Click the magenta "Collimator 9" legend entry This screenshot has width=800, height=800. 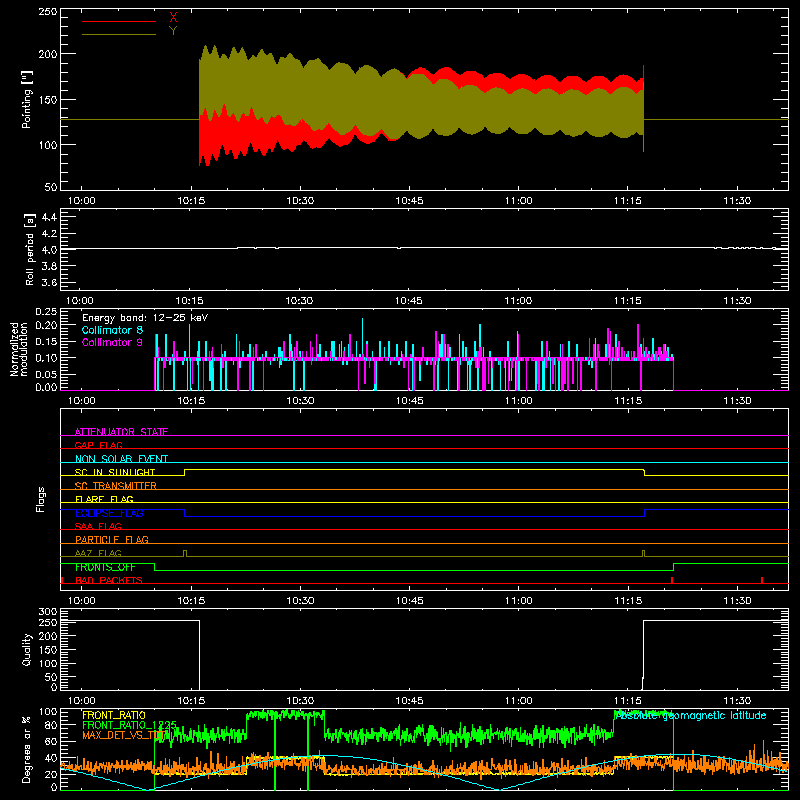tap(112, 342)
